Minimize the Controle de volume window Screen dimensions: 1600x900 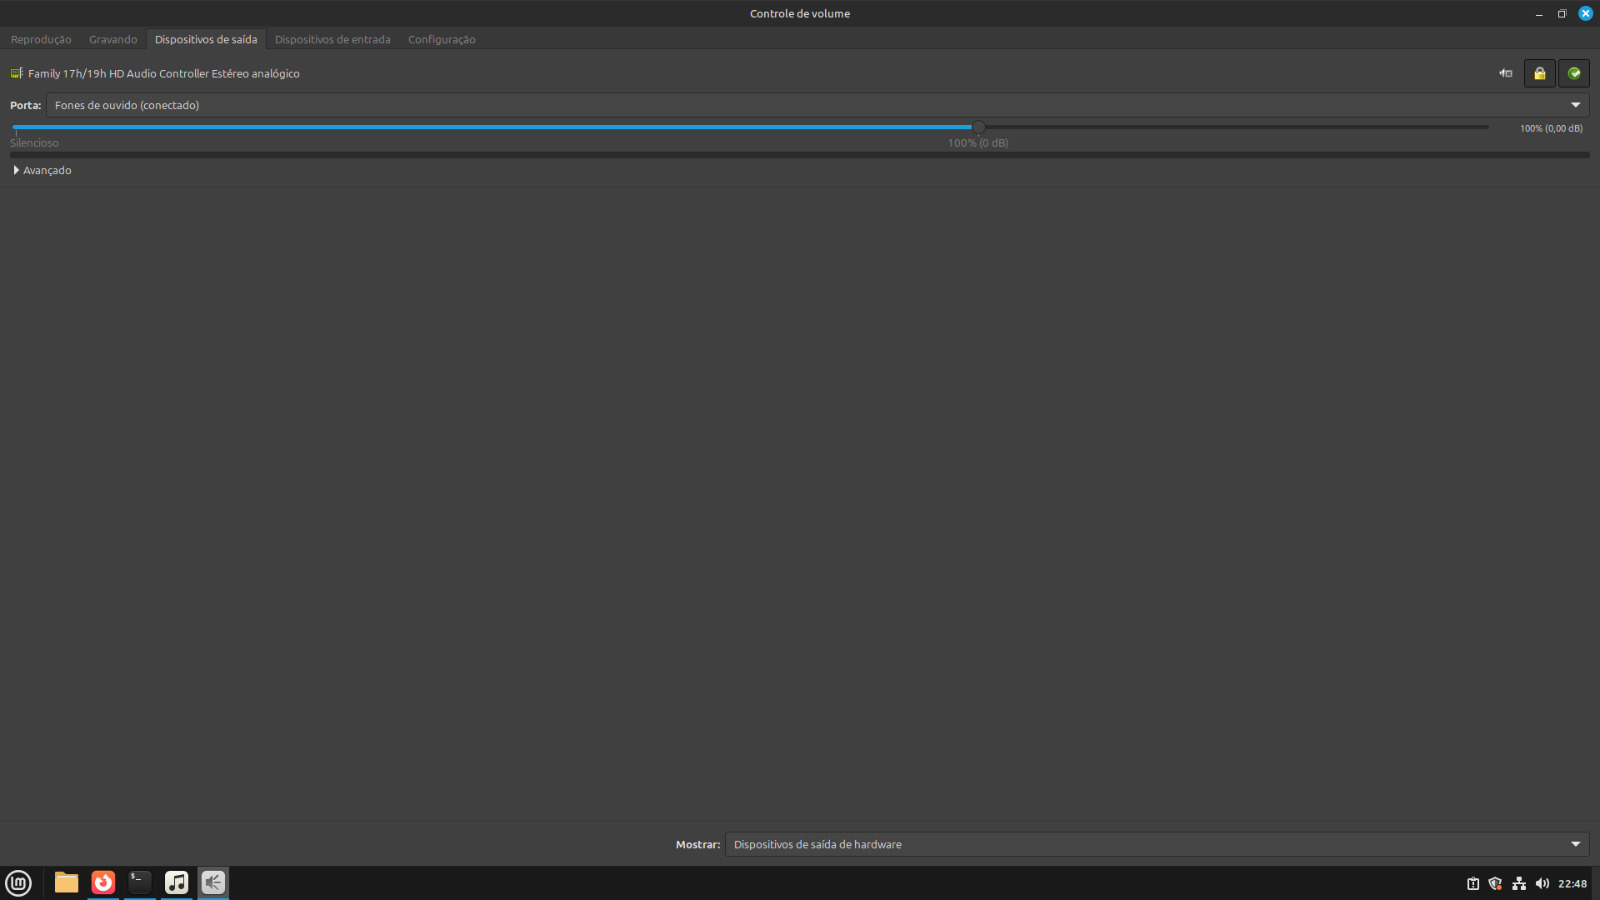(1539, 14)
